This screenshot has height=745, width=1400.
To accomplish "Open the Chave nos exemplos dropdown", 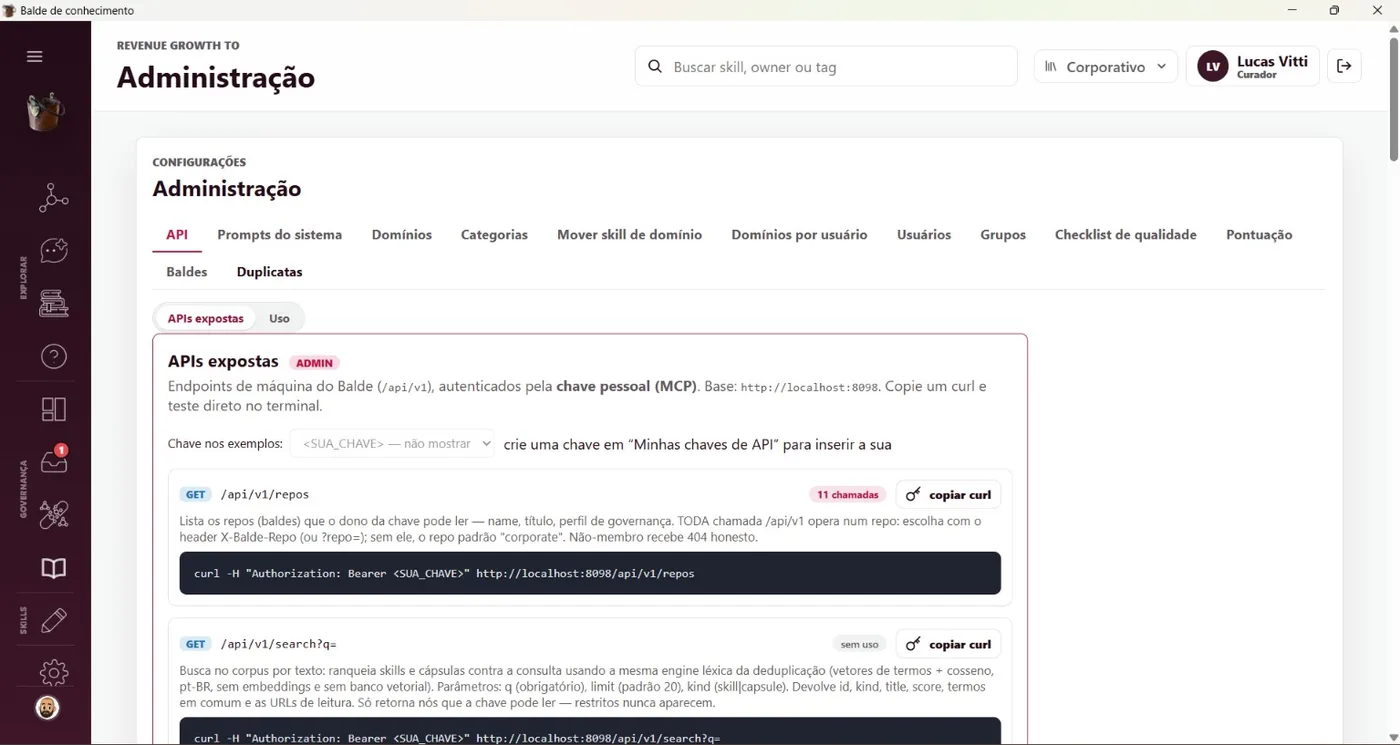I will coord(392,444).
